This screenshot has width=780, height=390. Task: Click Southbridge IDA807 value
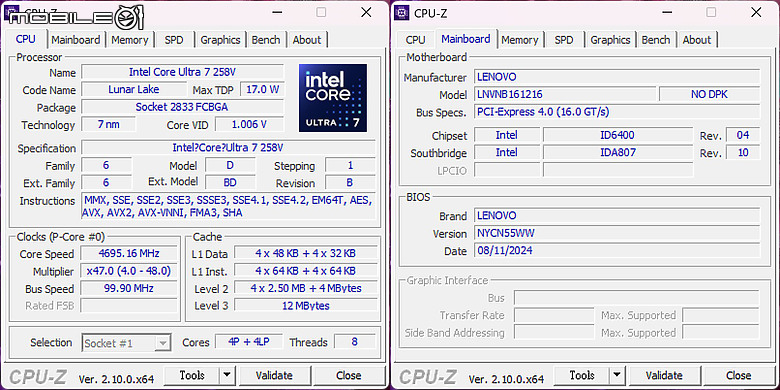(618, 152)
